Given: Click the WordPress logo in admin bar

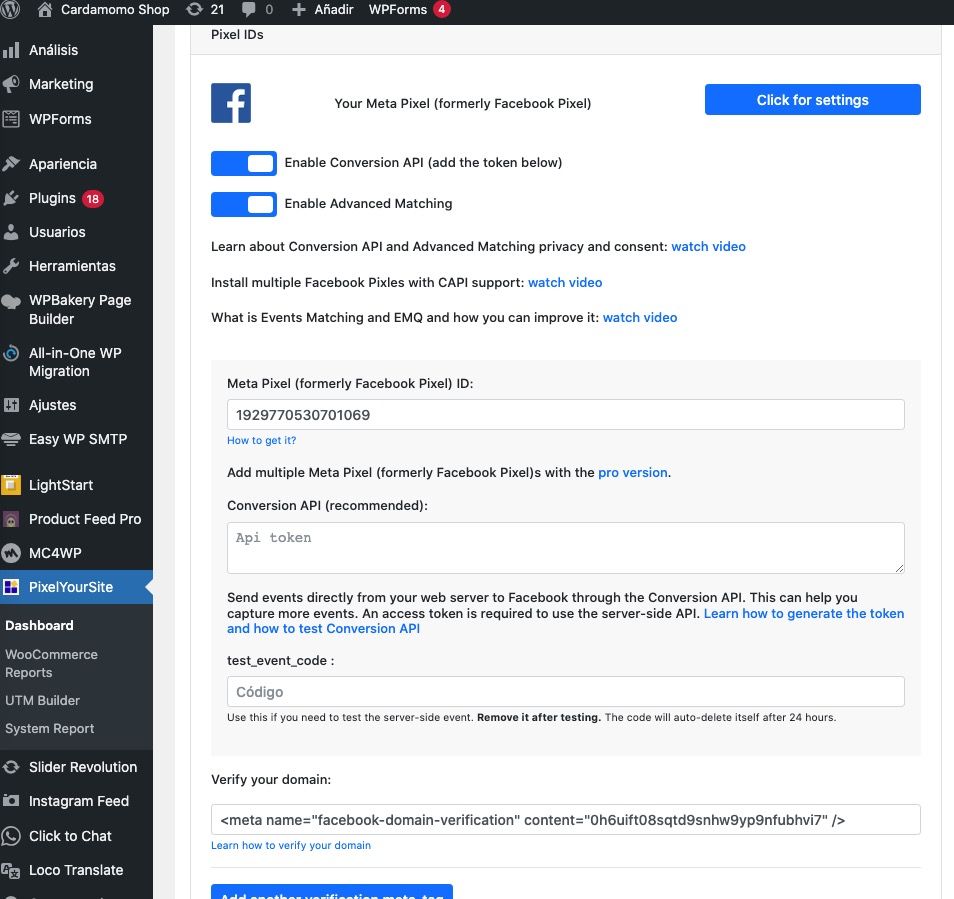Looking at the screenshot, I should pyautogui.click(x=10, y=9).
